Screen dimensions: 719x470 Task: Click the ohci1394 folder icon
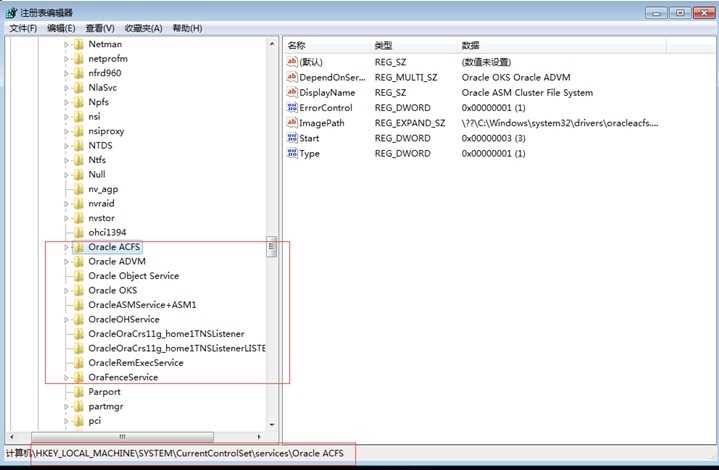79,232
